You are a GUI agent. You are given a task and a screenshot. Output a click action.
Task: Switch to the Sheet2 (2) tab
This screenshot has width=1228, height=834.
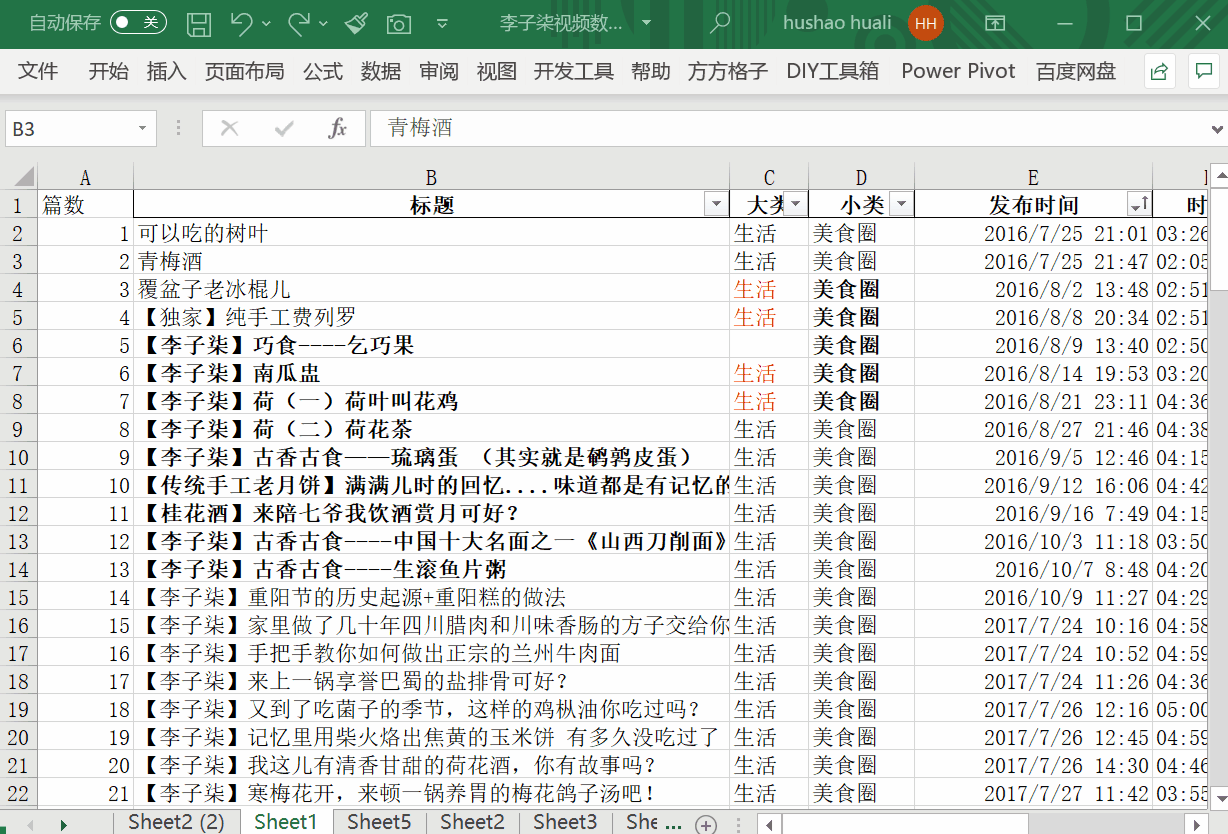(176, 822)
